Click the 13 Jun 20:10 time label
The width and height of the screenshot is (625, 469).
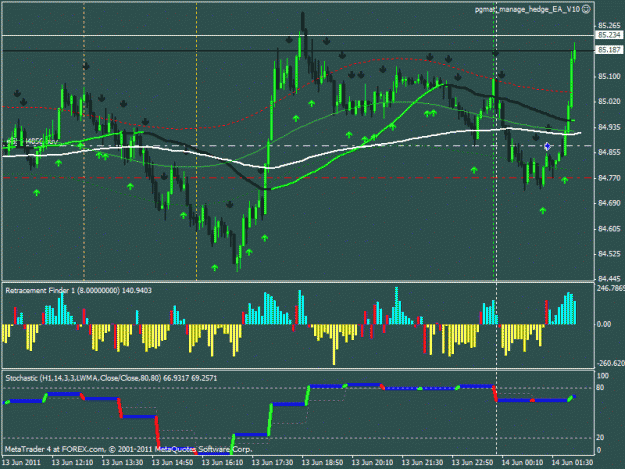pos(372,463)
